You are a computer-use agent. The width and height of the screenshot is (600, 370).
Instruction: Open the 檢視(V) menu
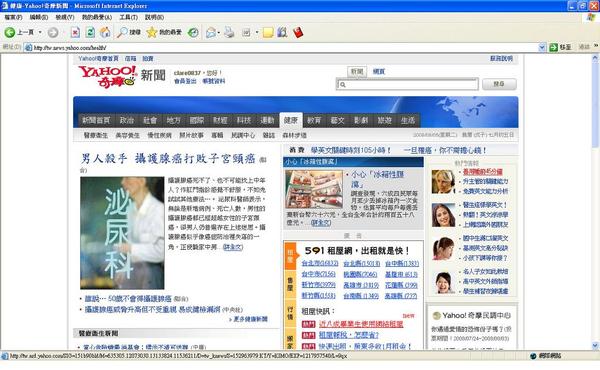click(x=65, y=18)
